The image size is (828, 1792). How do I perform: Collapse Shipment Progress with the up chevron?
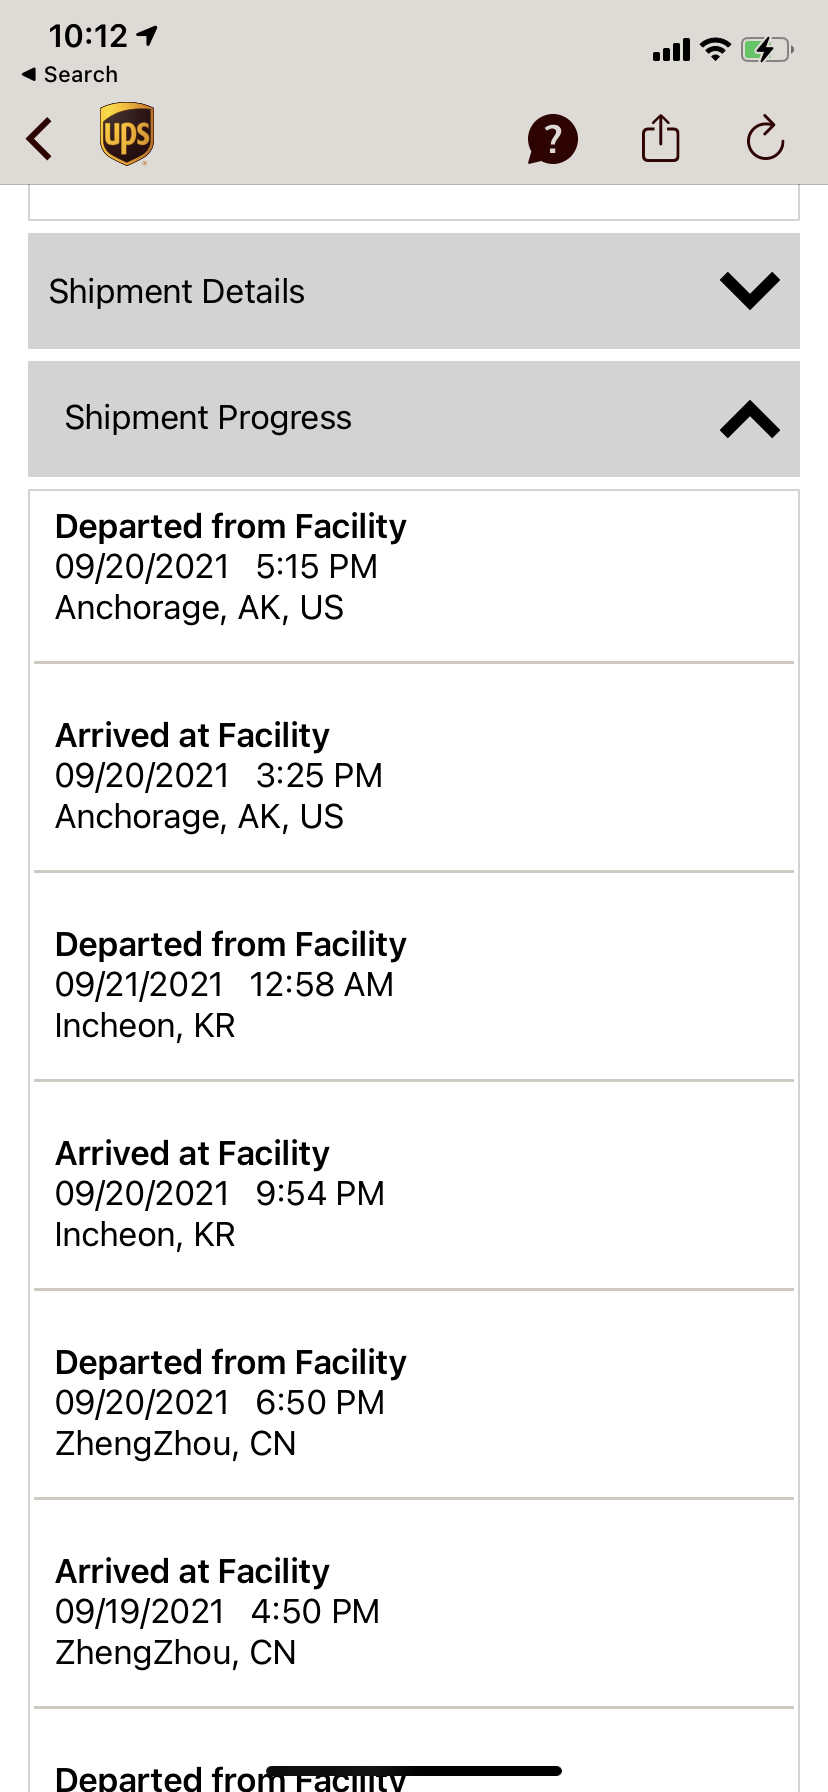[x=750, y=419]
